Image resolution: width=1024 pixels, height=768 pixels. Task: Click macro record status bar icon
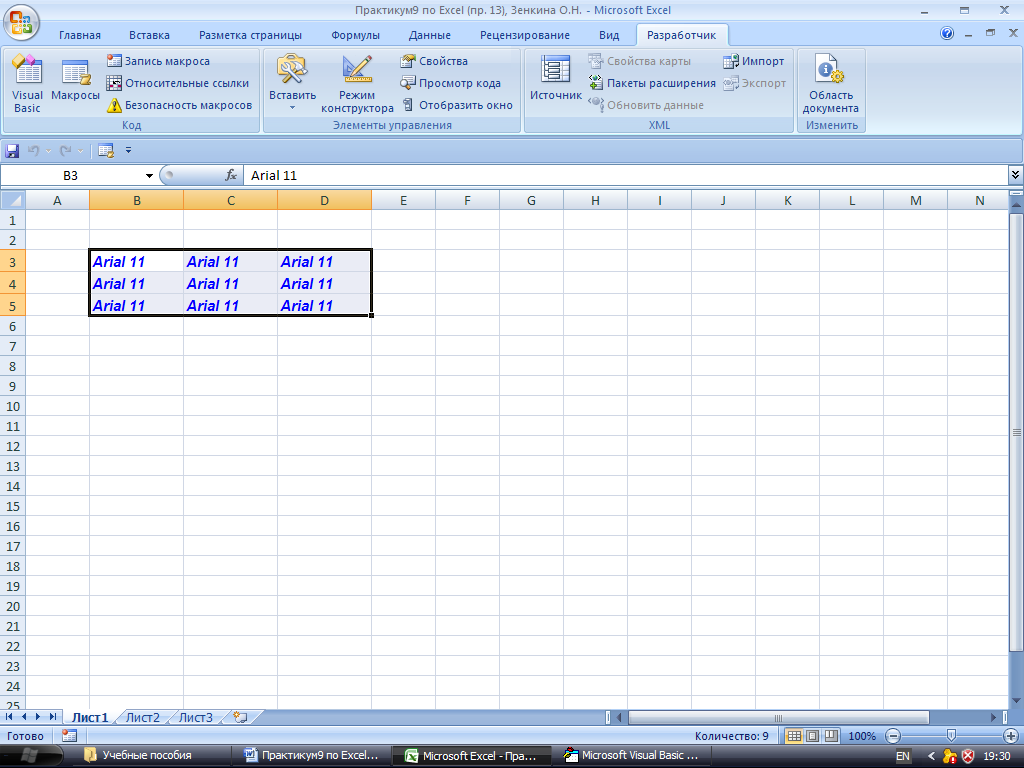click(x=69, y=736)
